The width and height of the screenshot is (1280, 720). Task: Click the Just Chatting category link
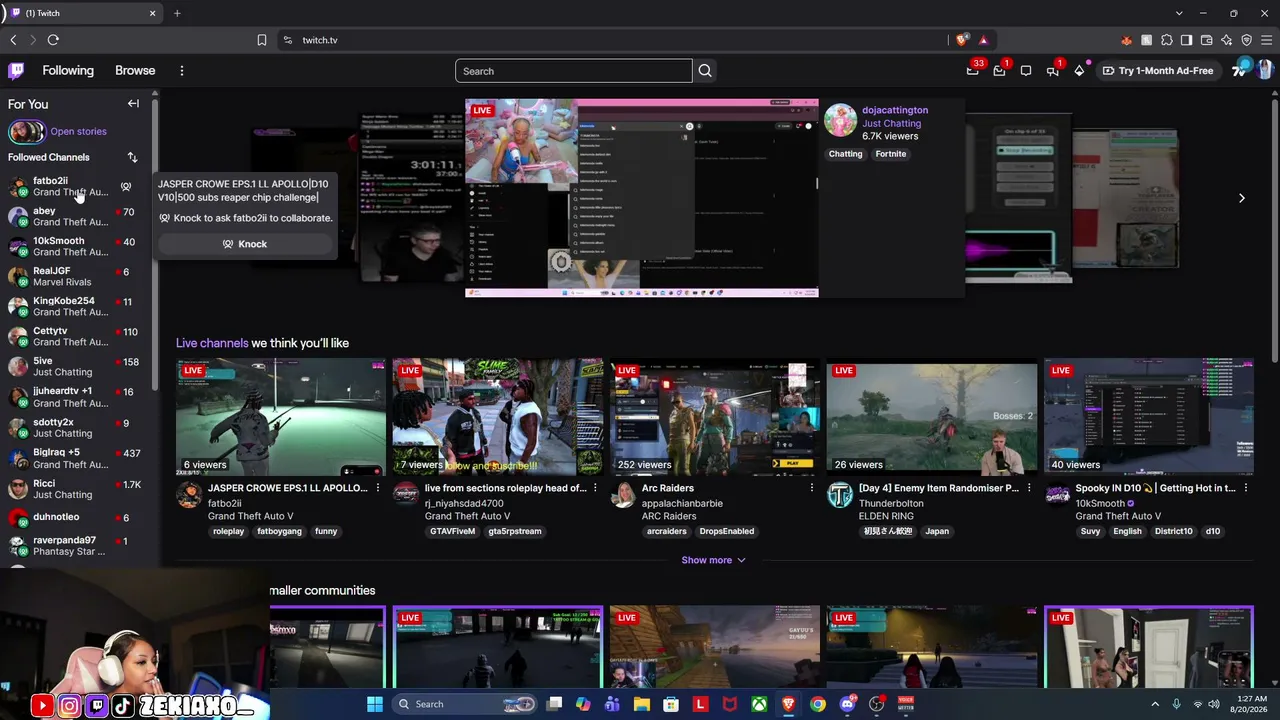891,123
